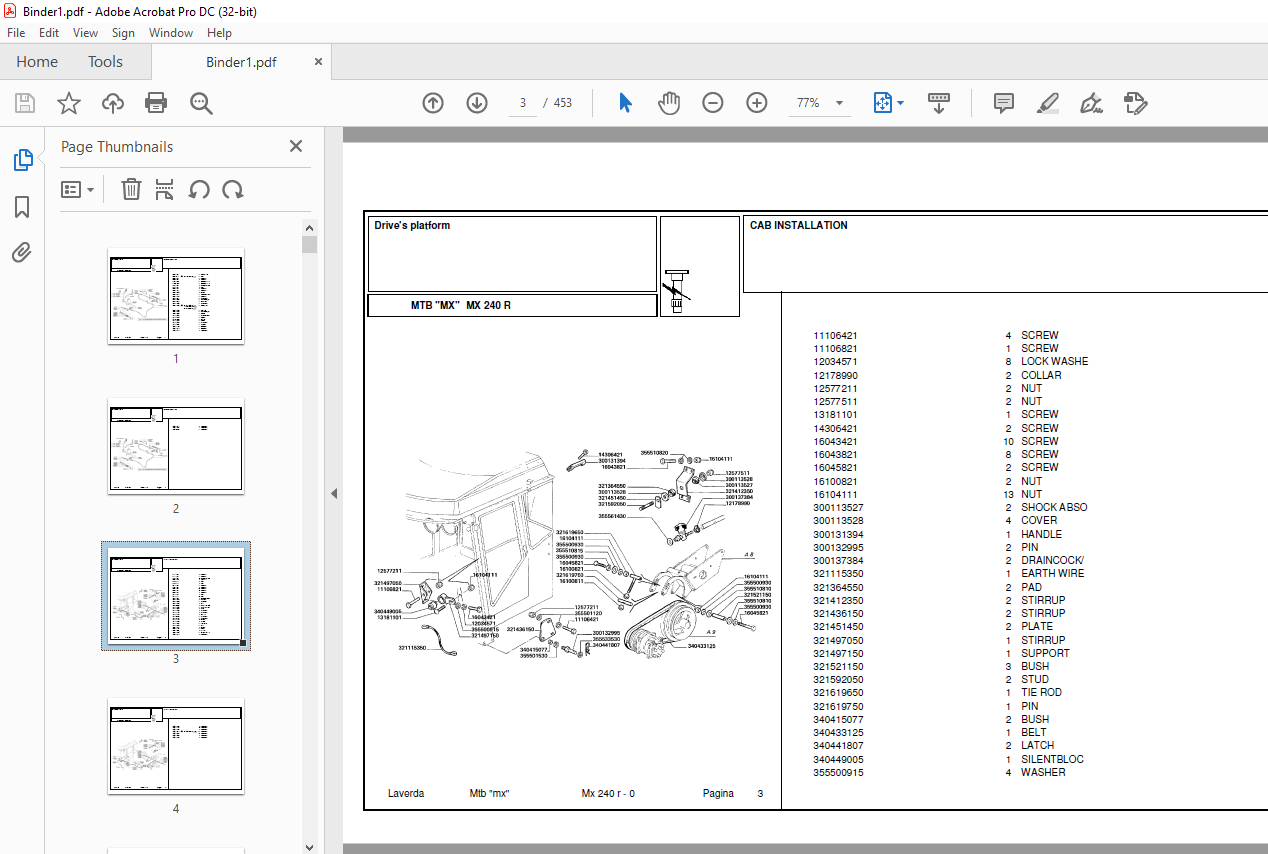The width and height of the screenshot is (1268, 854).
Task: Open the zoom percentage dropdown
Action: pyautogui.click(x=839, y=103)
